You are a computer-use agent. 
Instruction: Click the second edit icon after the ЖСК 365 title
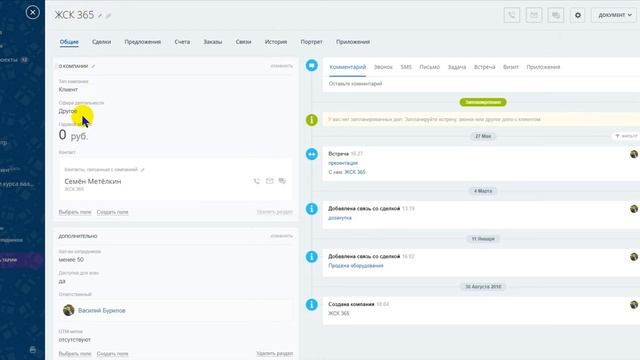109,16
